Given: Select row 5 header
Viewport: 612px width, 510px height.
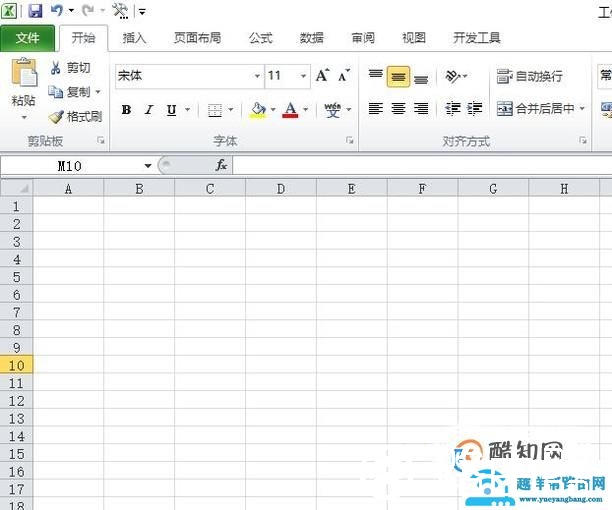Looking at the screenshot, I should pyautogui.click(x=16, y=277).
